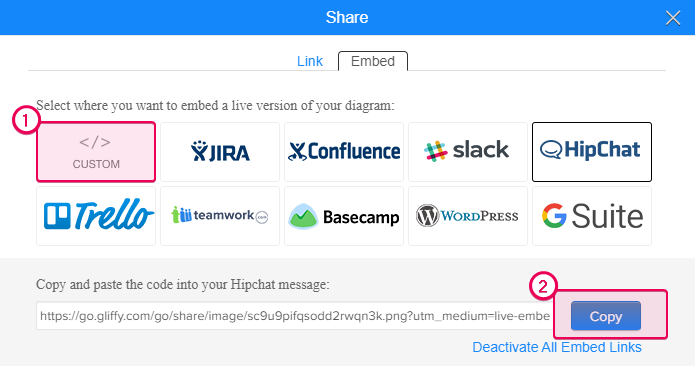
Task: Pick the Teamwork embed option
Action: 220,216
